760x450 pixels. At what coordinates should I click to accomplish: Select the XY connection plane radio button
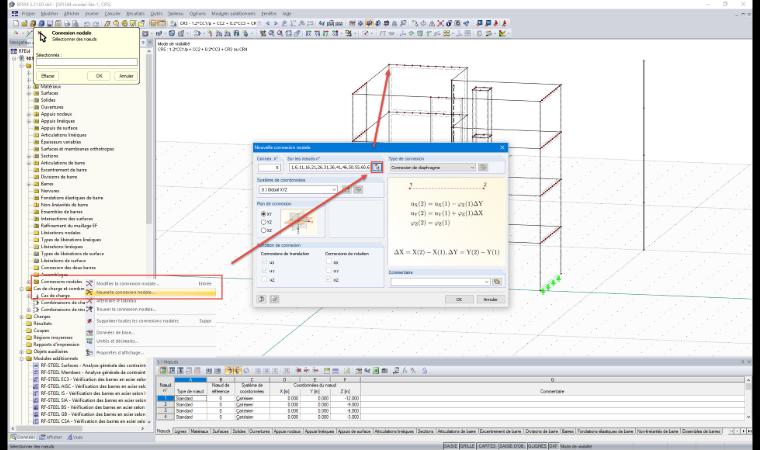264,214
